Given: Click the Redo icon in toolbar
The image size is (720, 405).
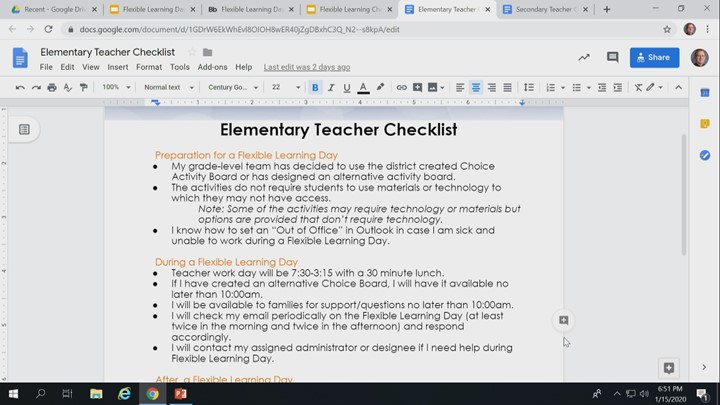Looking at the screenshot, I should [x=36, y=87].
